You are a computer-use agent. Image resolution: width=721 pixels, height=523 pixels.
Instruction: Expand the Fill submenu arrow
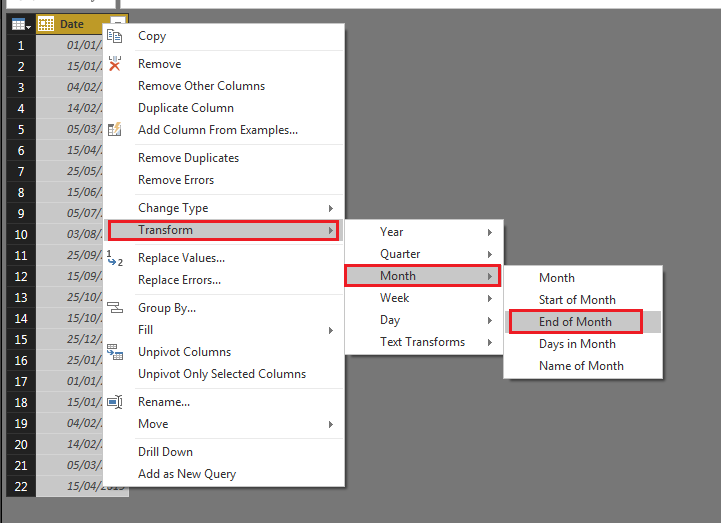(331, 330)
